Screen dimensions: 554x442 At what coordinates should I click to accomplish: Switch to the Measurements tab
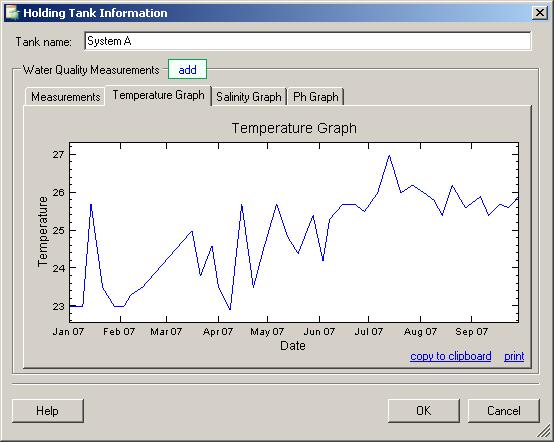(65, 96)
